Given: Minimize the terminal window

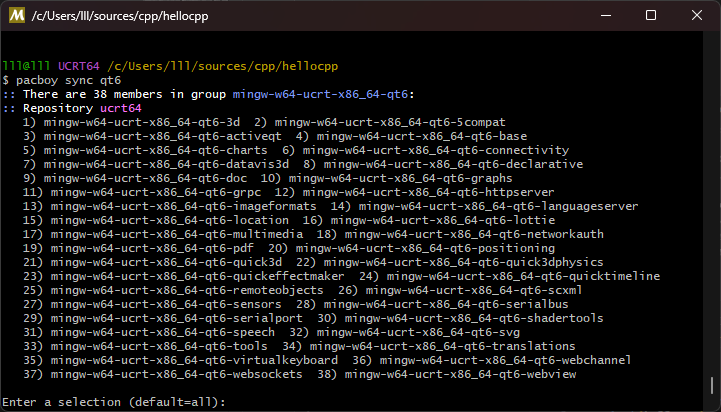Looking at the screenshot, I should click(606, 16).
